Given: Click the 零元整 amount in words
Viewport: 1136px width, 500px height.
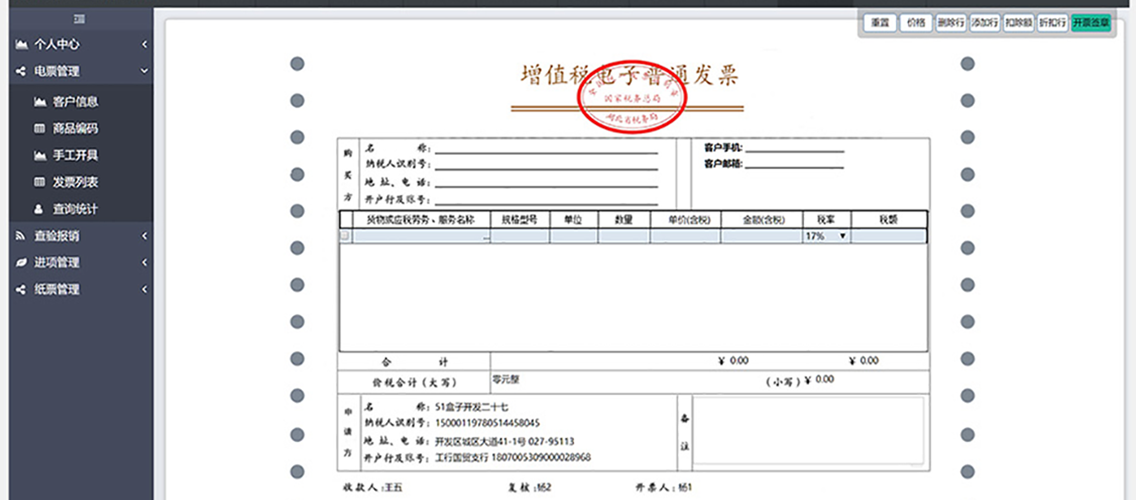Looking at the screenshot, I should 505,379.
